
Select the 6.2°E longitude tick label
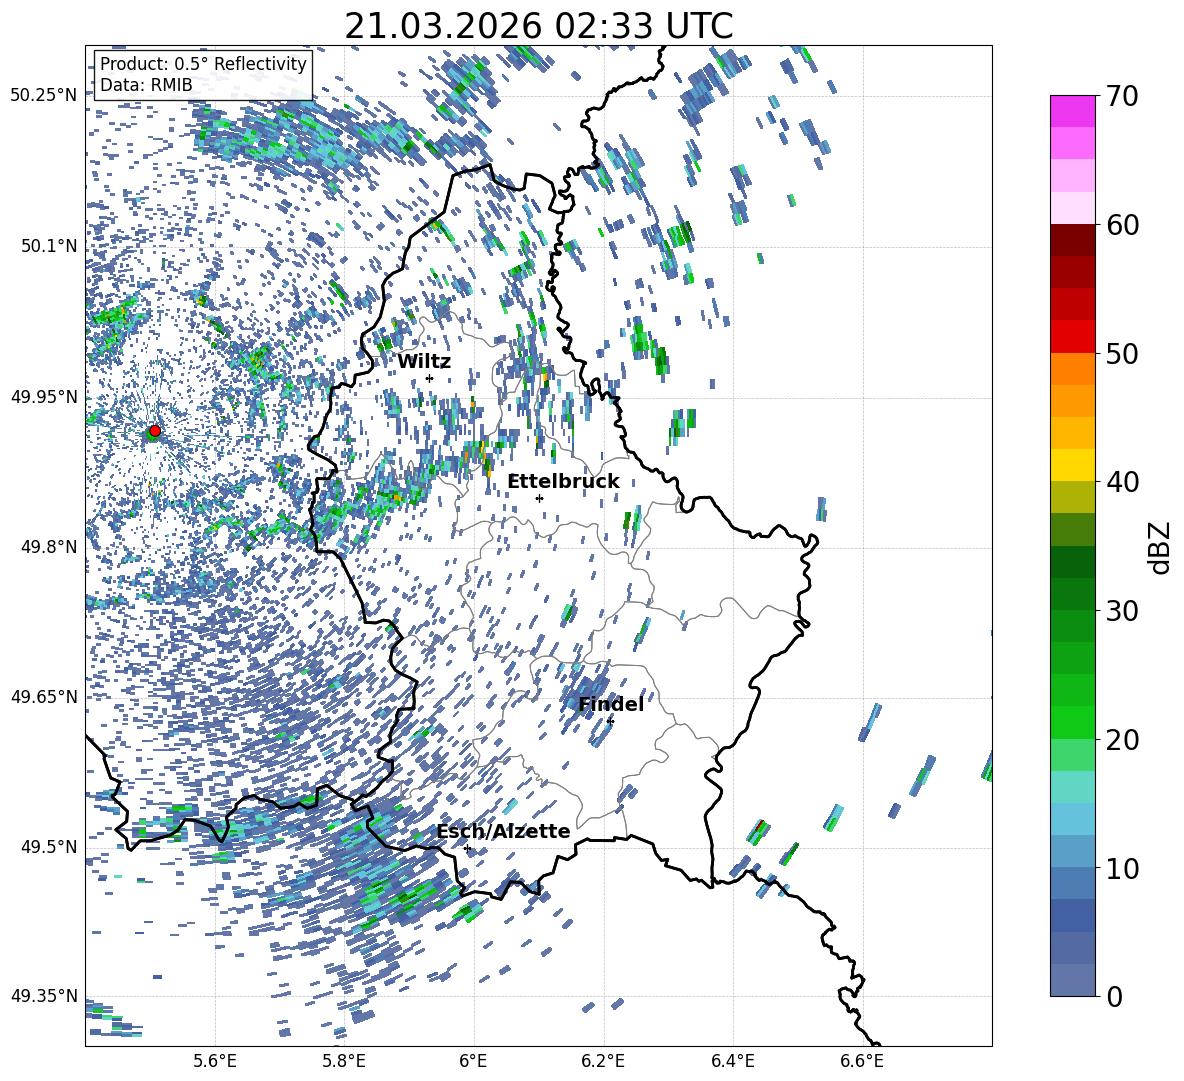point(603,1061)
